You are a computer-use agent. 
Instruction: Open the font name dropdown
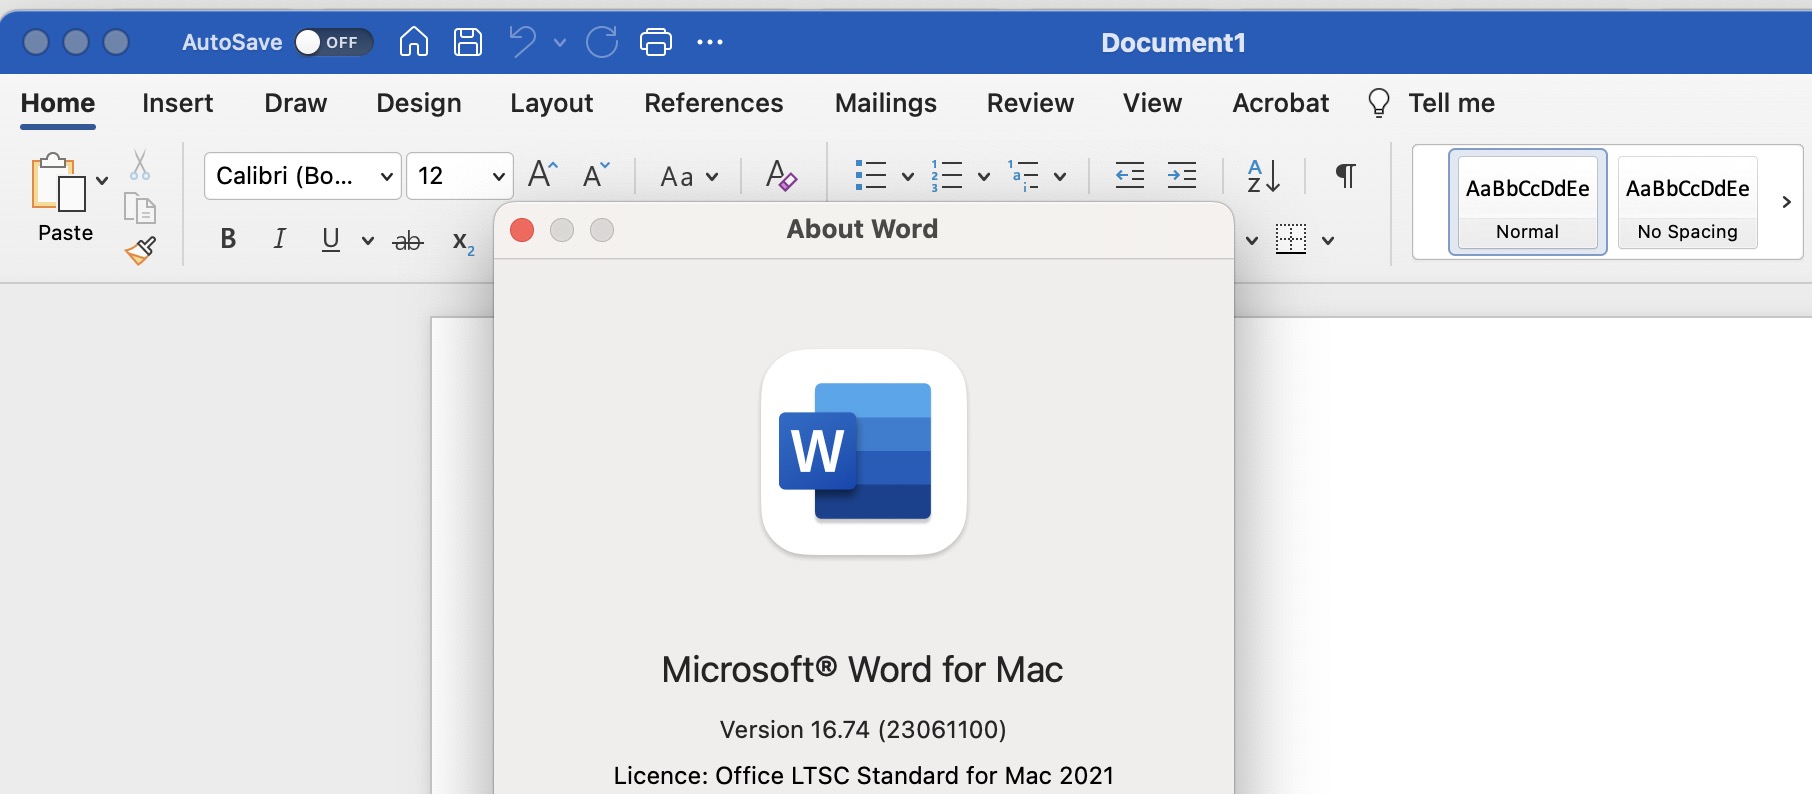(387, 177)
